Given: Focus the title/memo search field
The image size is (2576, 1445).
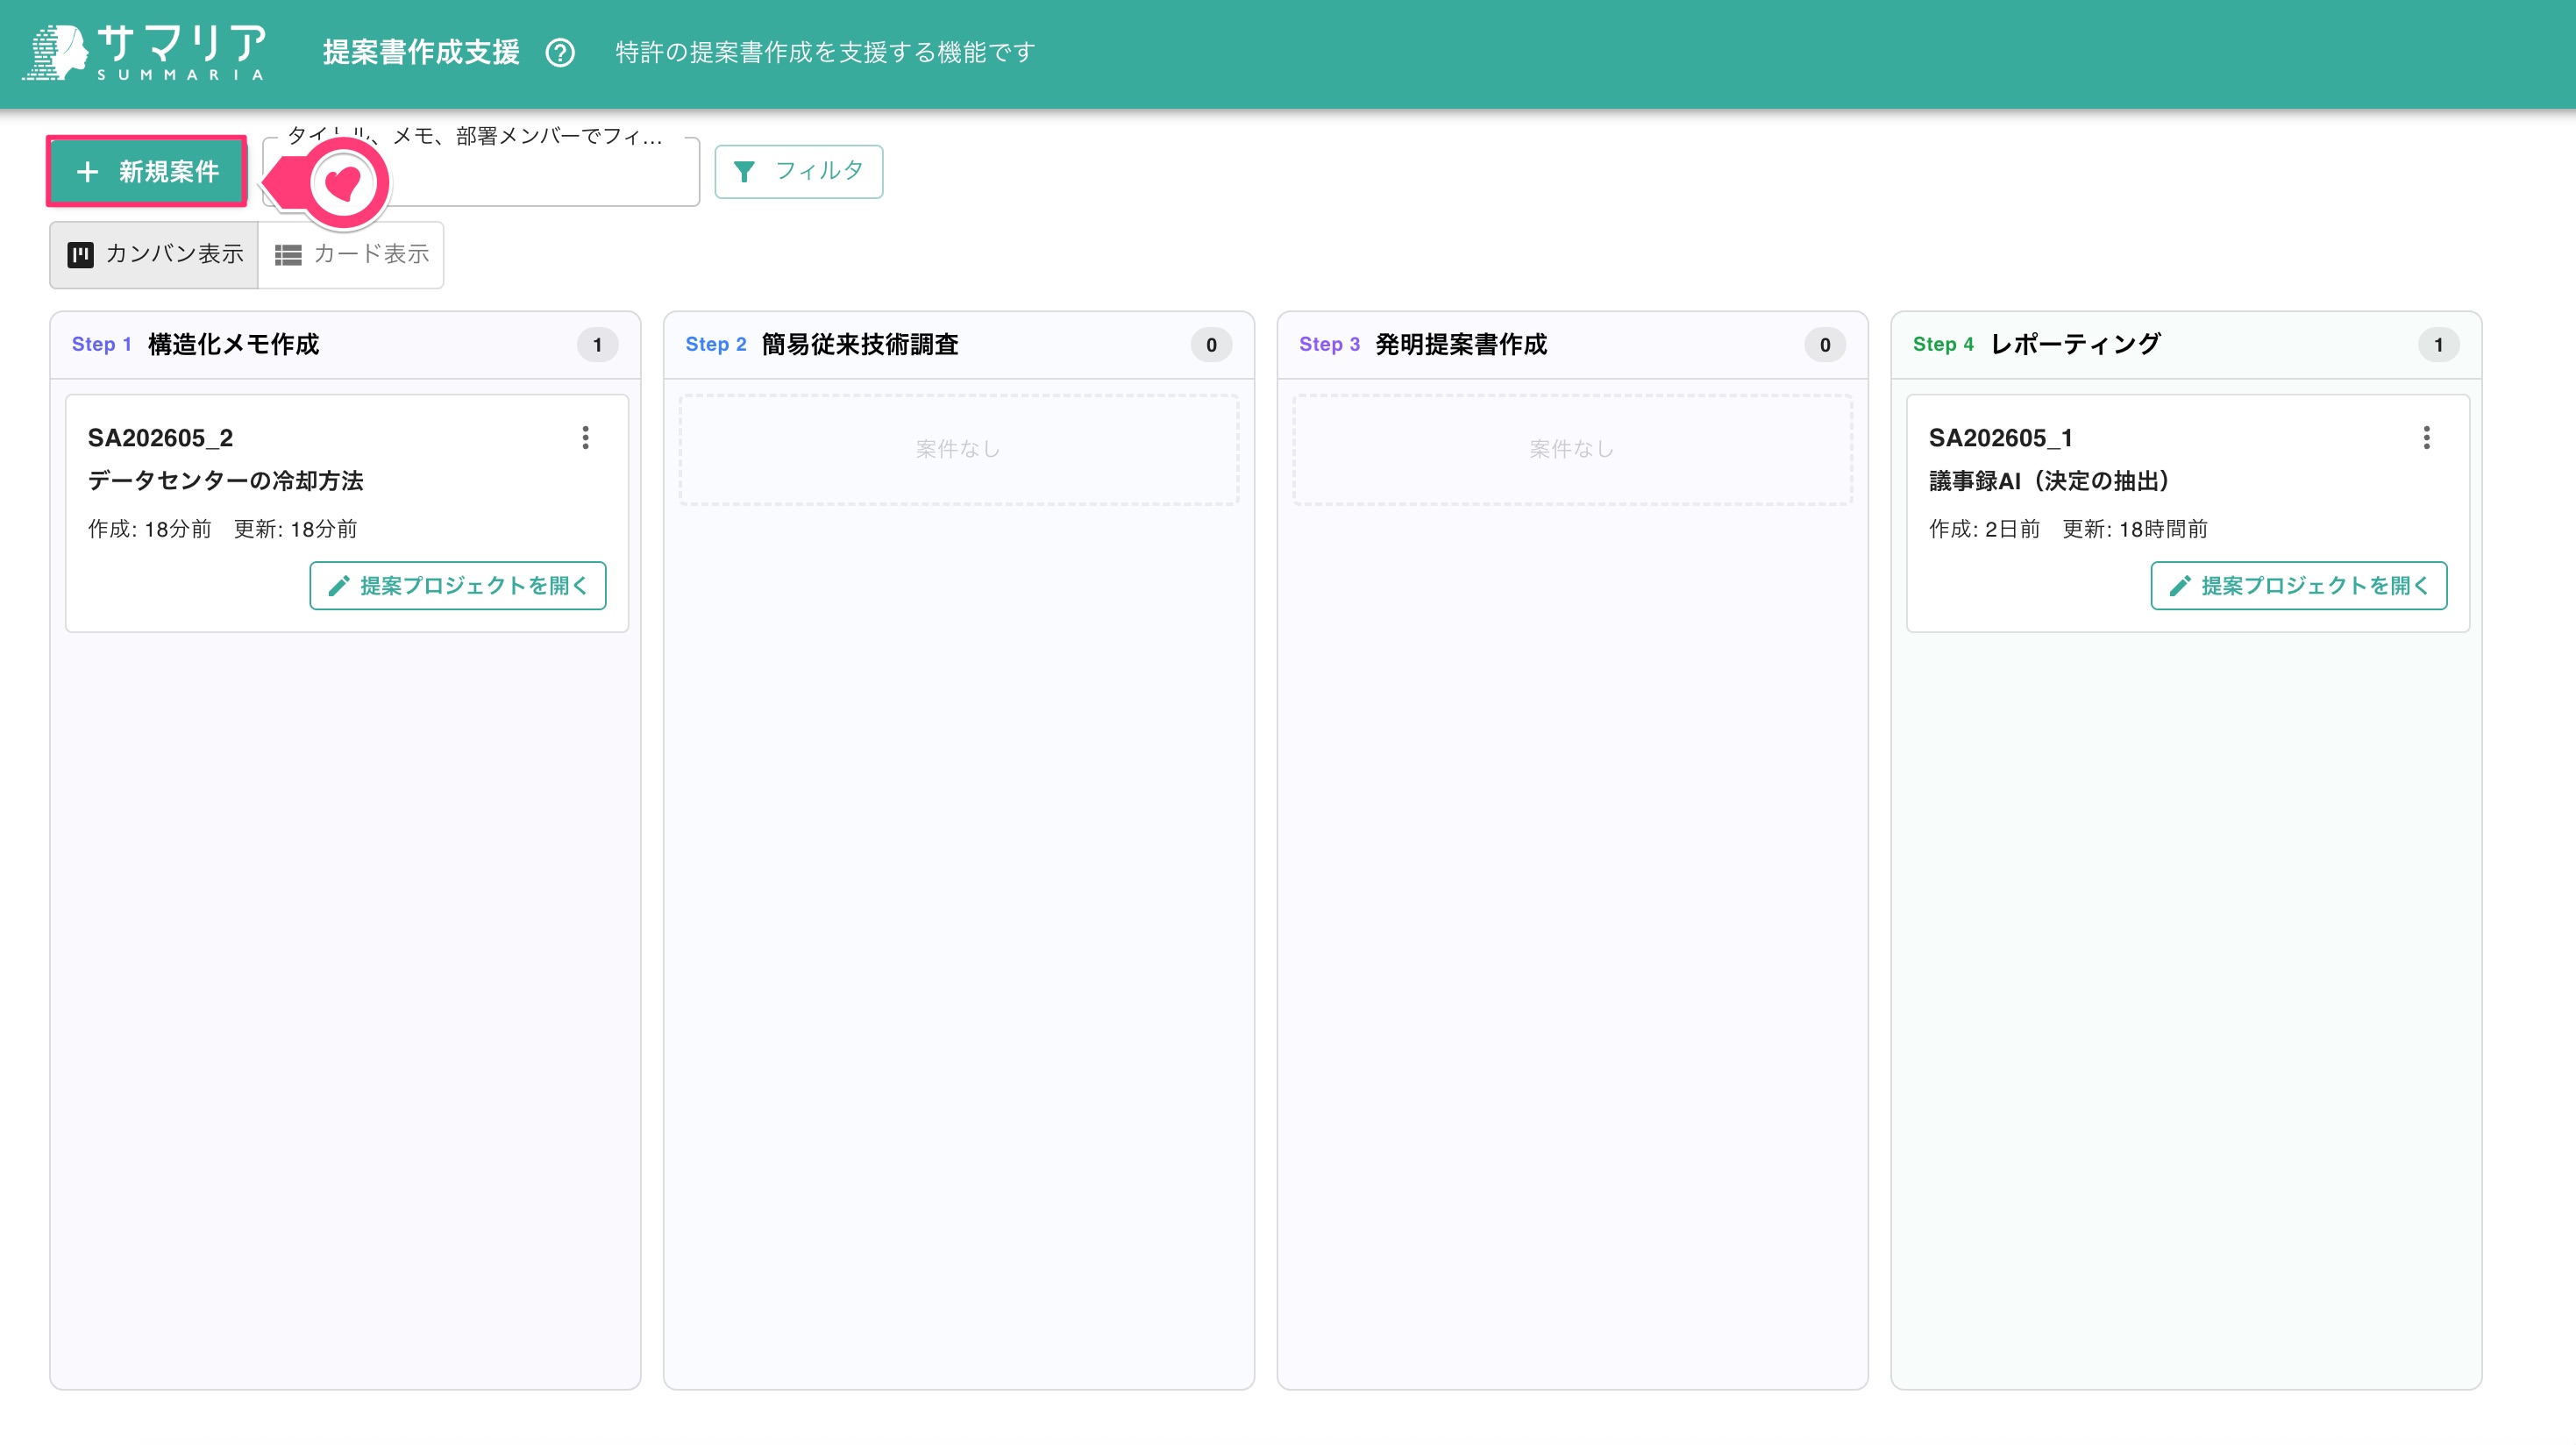Looking at the screenshot, I should (480, 172).
